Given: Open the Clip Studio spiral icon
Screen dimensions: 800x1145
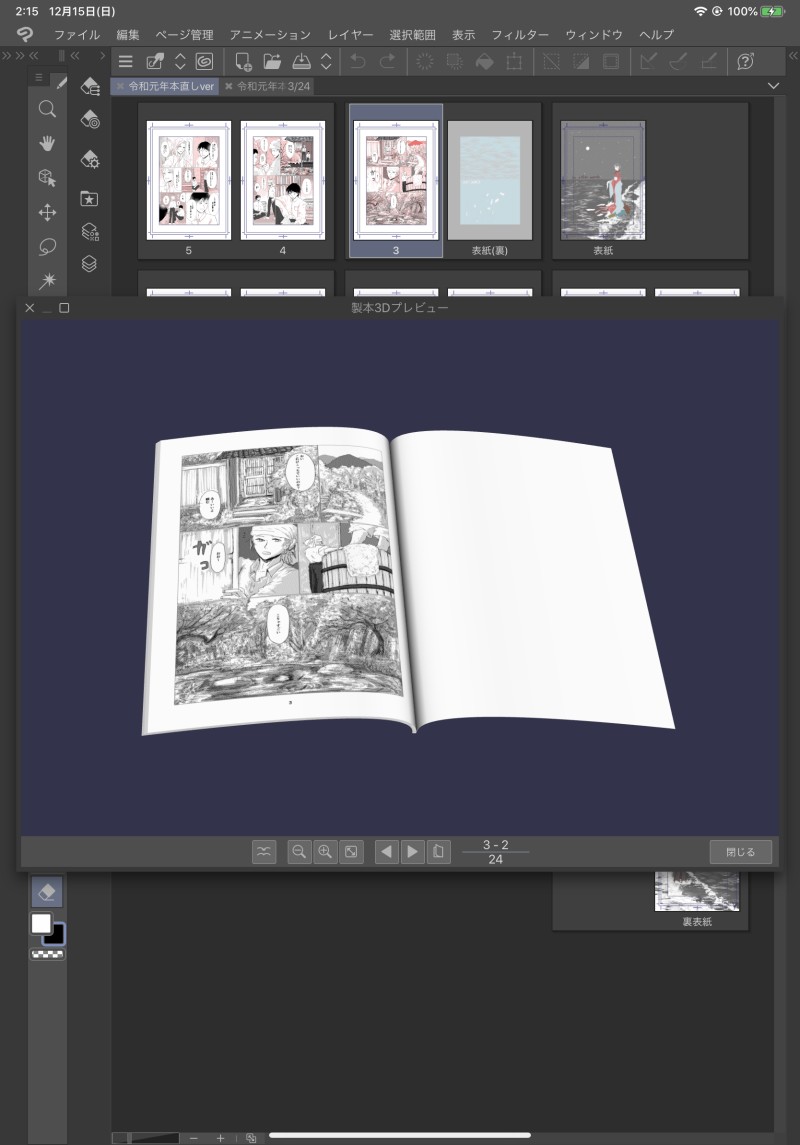Looking at the screenshot, I should click(x=204, y=62).
